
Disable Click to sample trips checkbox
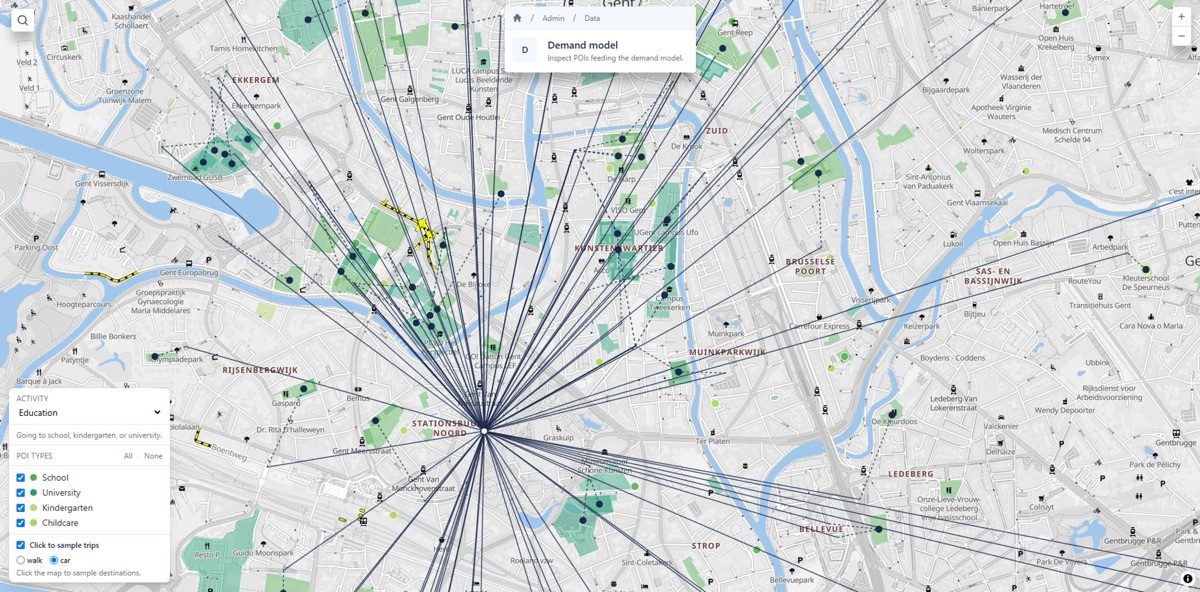click(x=20, y=545)
